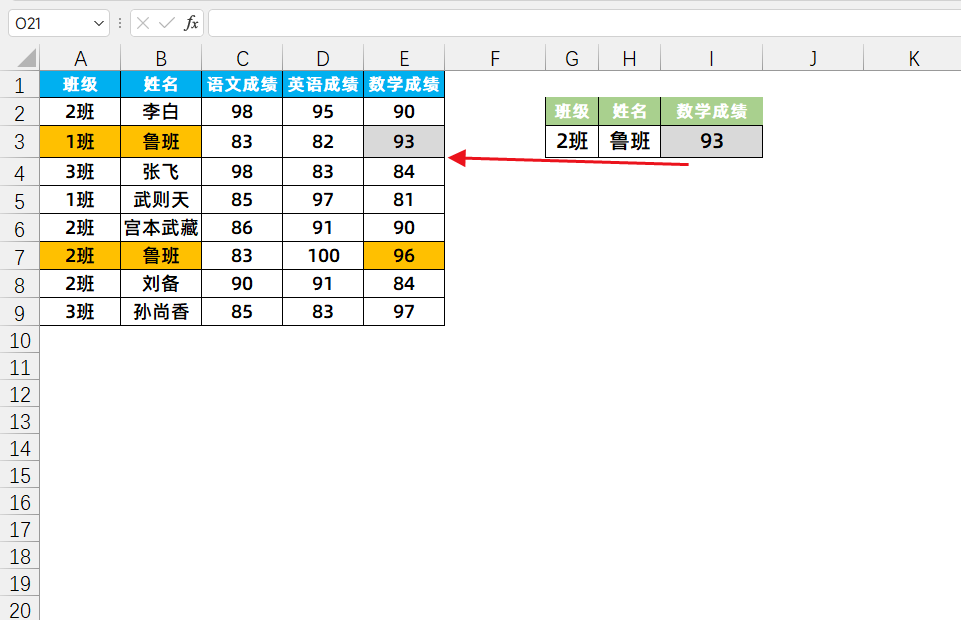Select the orange cell containing 96

(403, 256)
